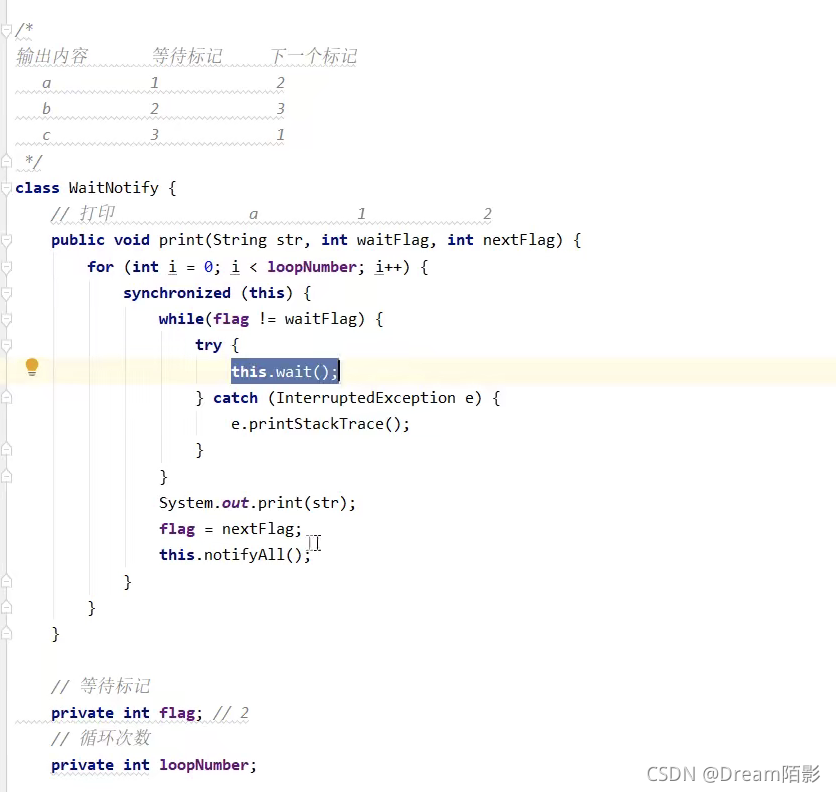Image resolution: width=836 pixels, height=792 pixels.
Task: Click the '下一个标记' comment header
Action: [314, 56]
